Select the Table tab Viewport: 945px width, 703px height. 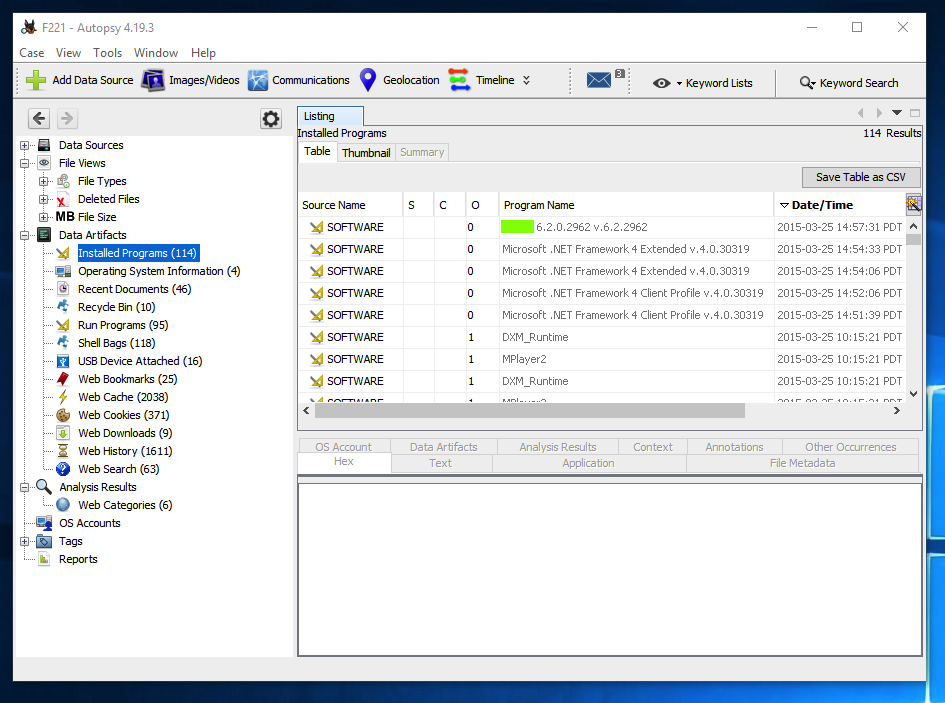point(317,151)
